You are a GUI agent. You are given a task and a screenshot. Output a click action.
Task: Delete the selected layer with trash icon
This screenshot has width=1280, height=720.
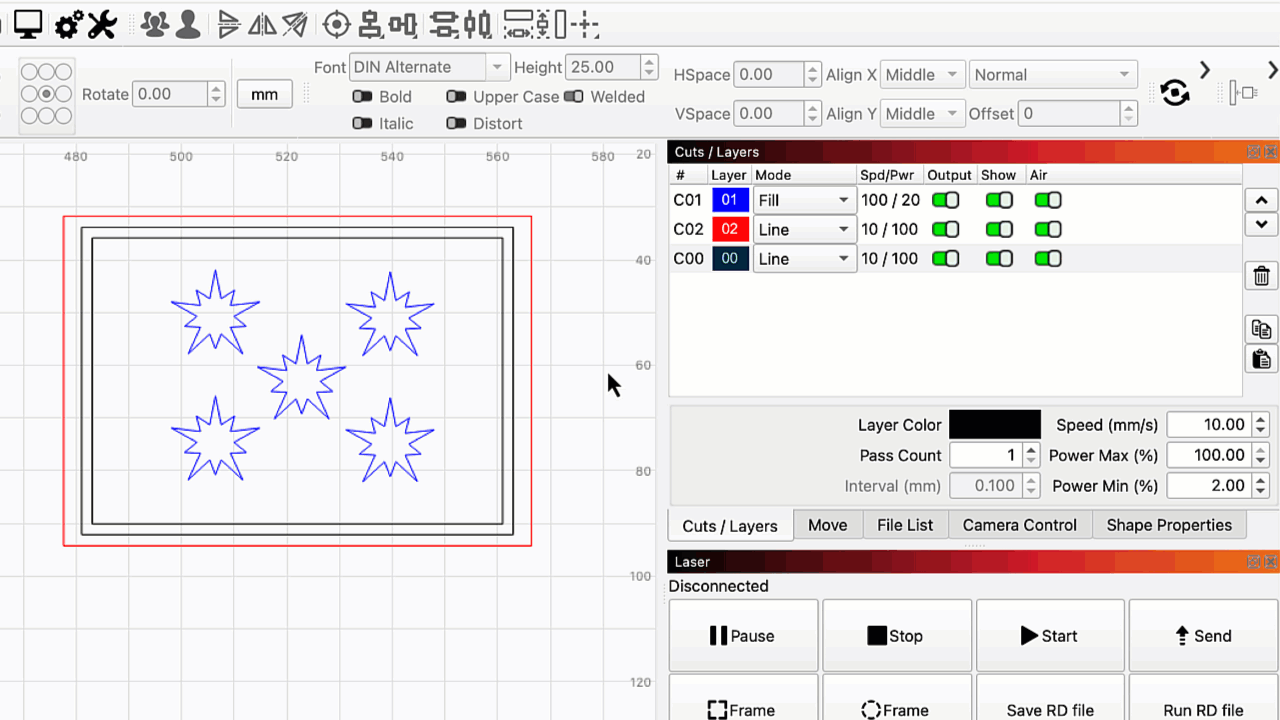pyautogui.click(x=1261, y=276)
